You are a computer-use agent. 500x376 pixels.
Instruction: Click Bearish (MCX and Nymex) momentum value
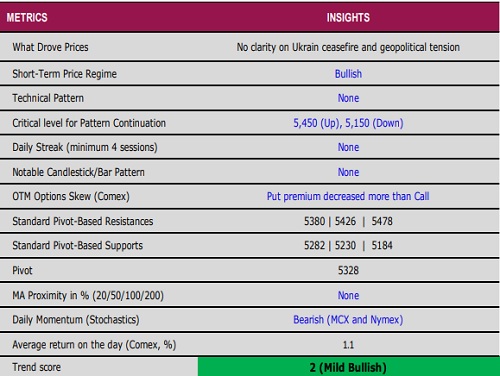pyautogui.click(x=348, y=320)
